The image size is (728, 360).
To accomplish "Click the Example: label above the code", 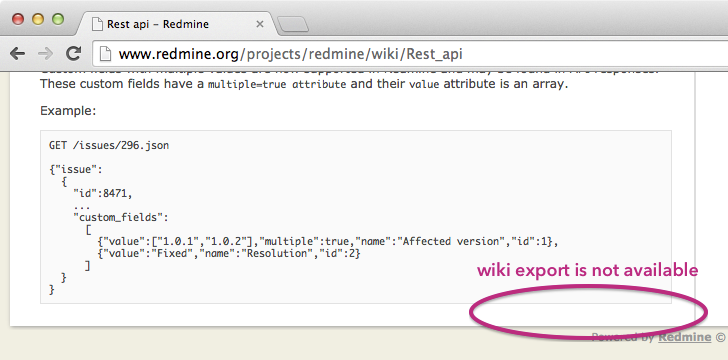I will pos(68,111).
